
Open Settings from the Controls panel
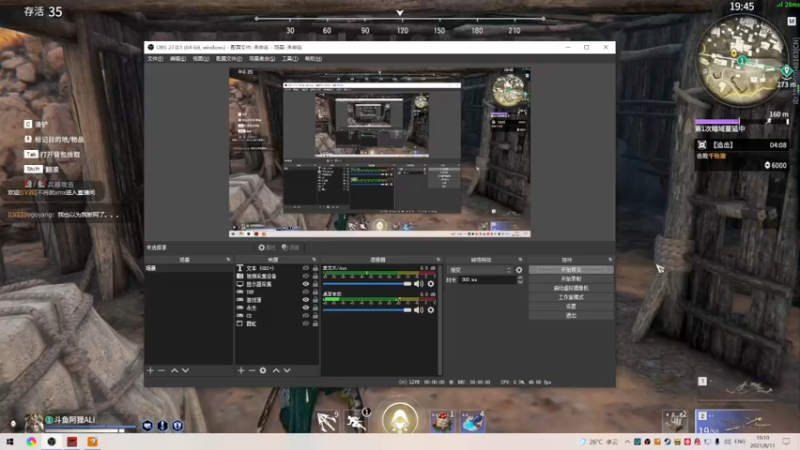(x=571, y=306)
